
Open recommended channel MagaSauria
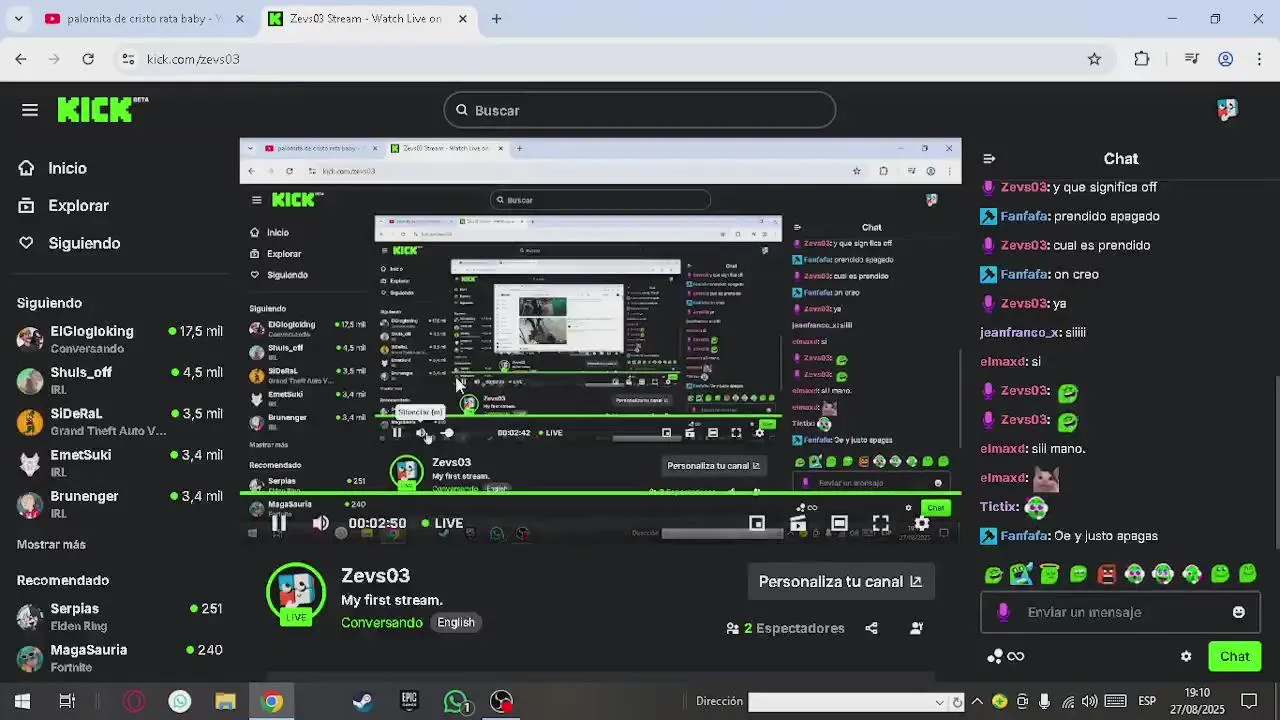coord(119,657)
